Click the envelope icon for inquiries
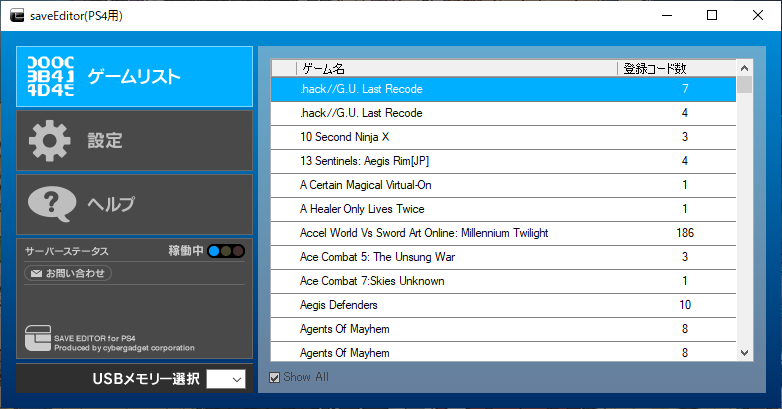This screenshot has height=409, width=782. click(35, 273)
